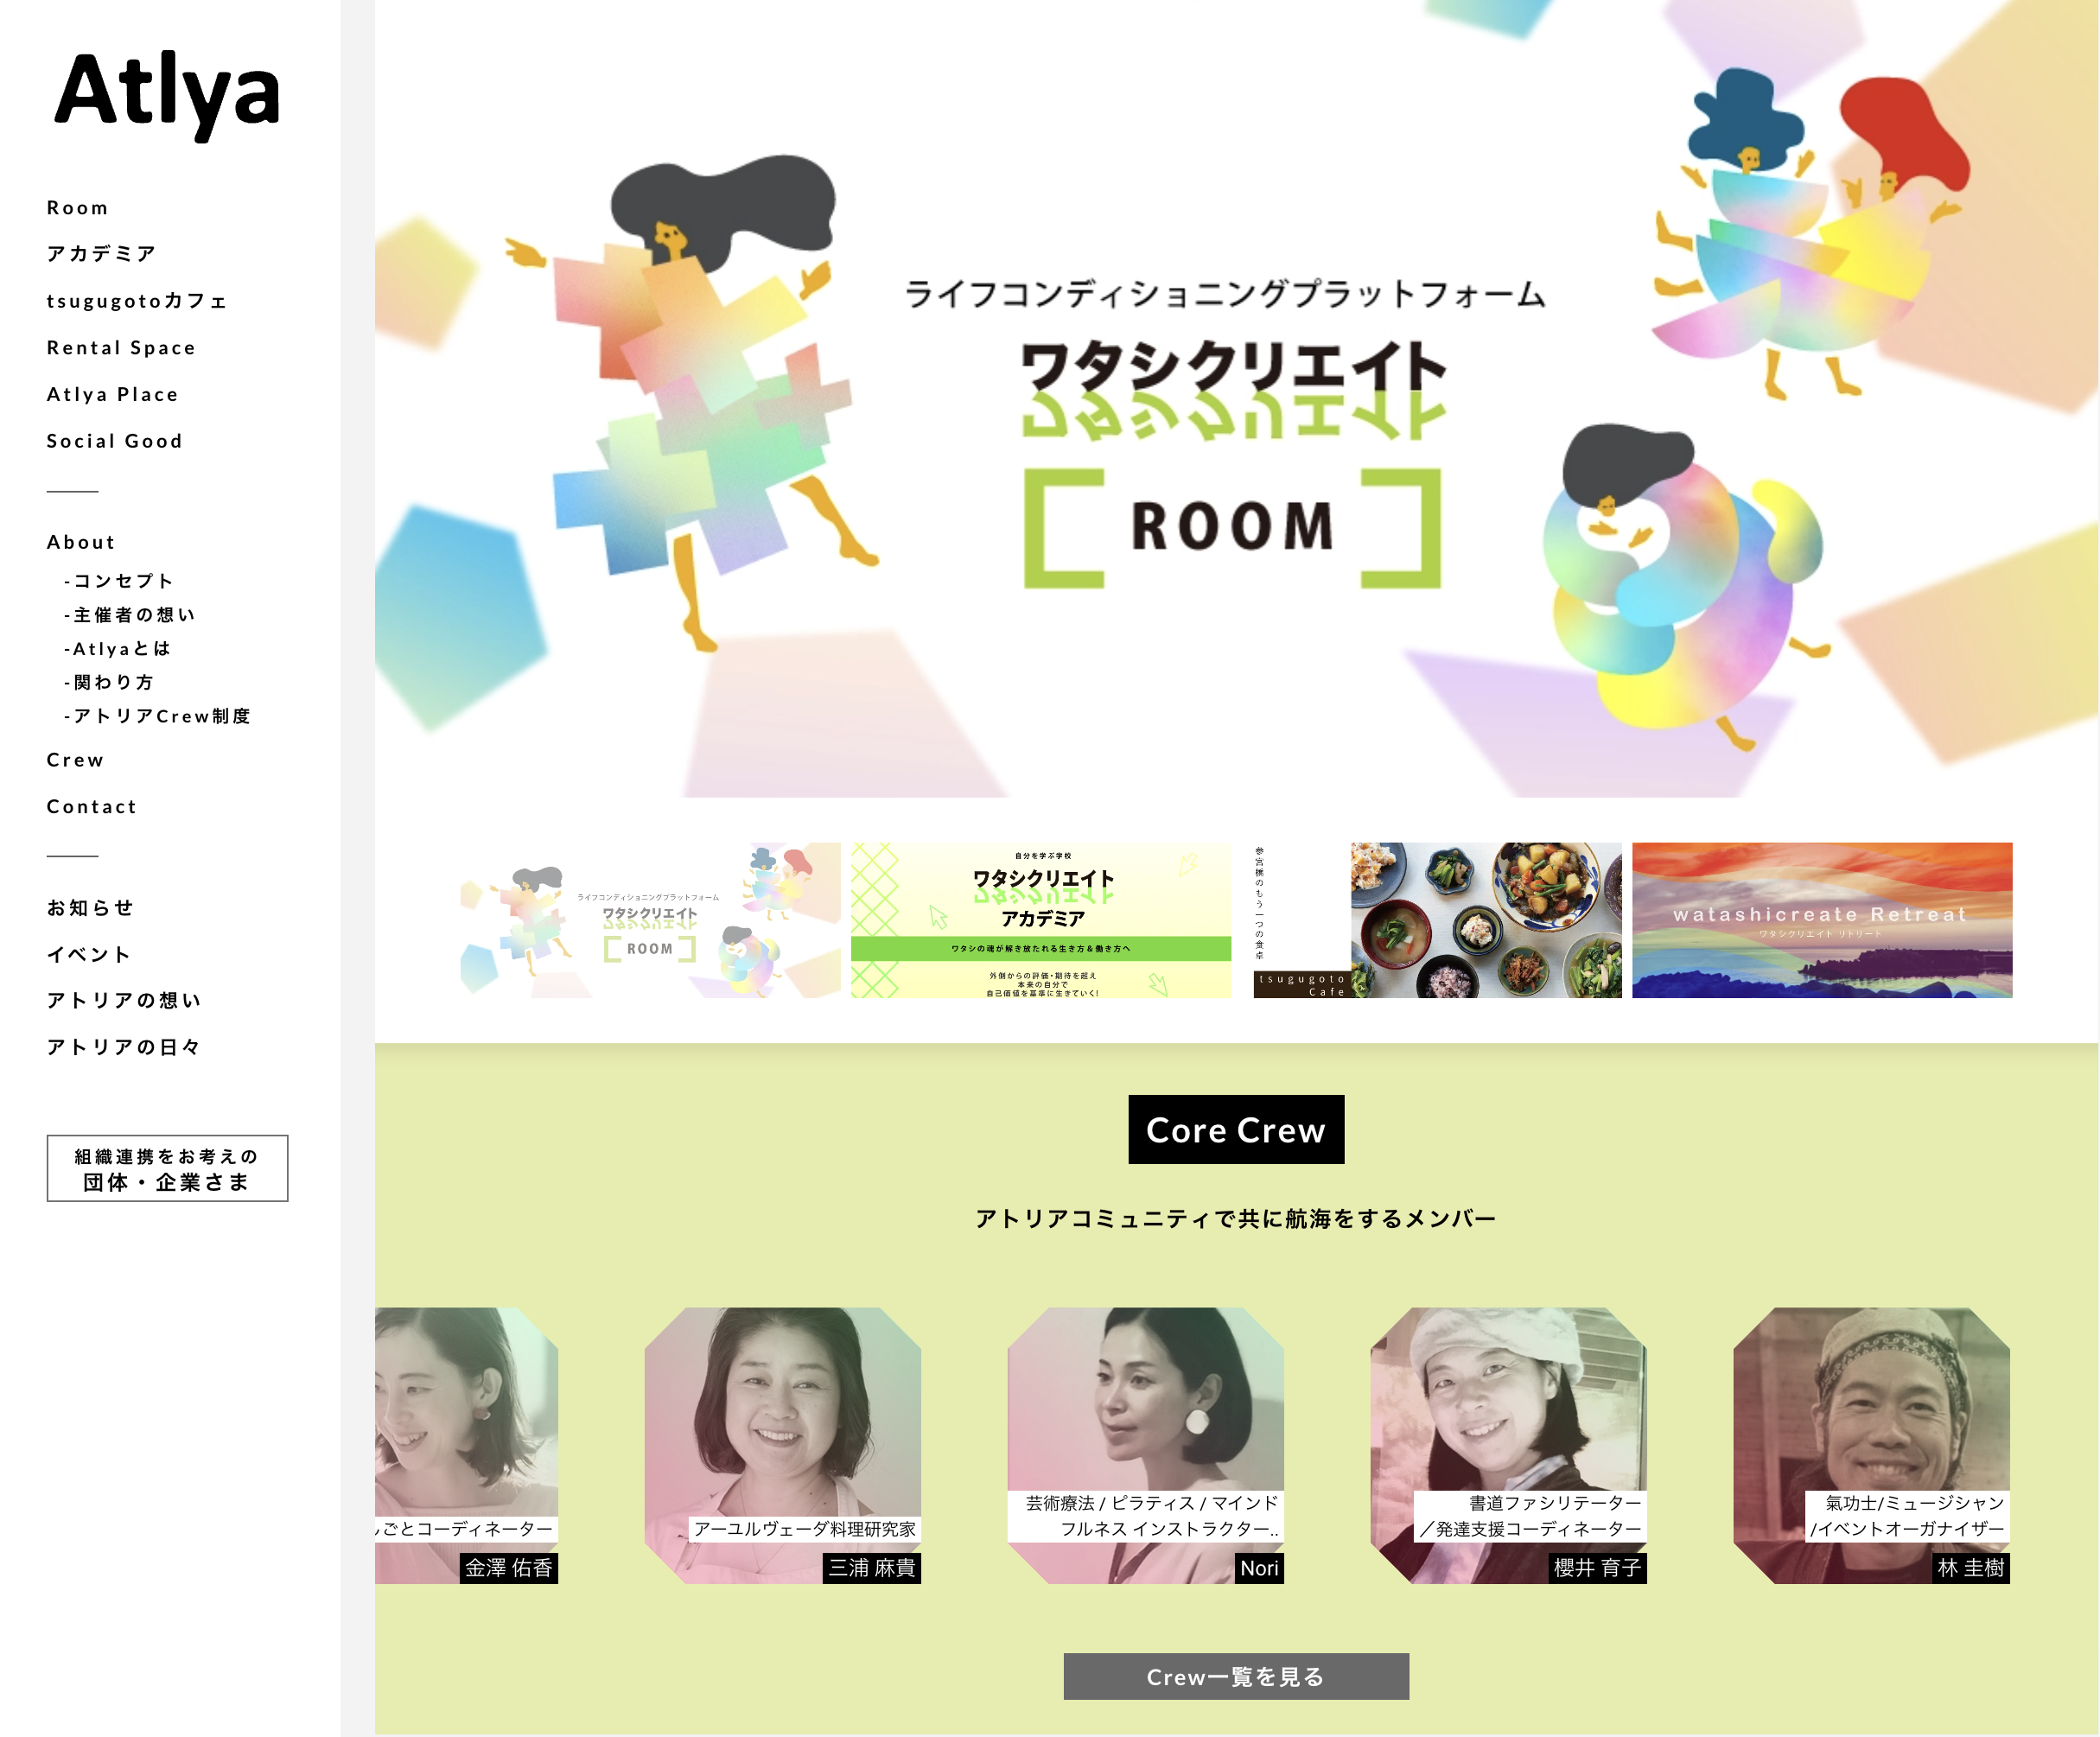Image resolution: width=2100 pixels, height=1737 pixels.
Task: Open the About section
Action: click(x=81, y=542)
